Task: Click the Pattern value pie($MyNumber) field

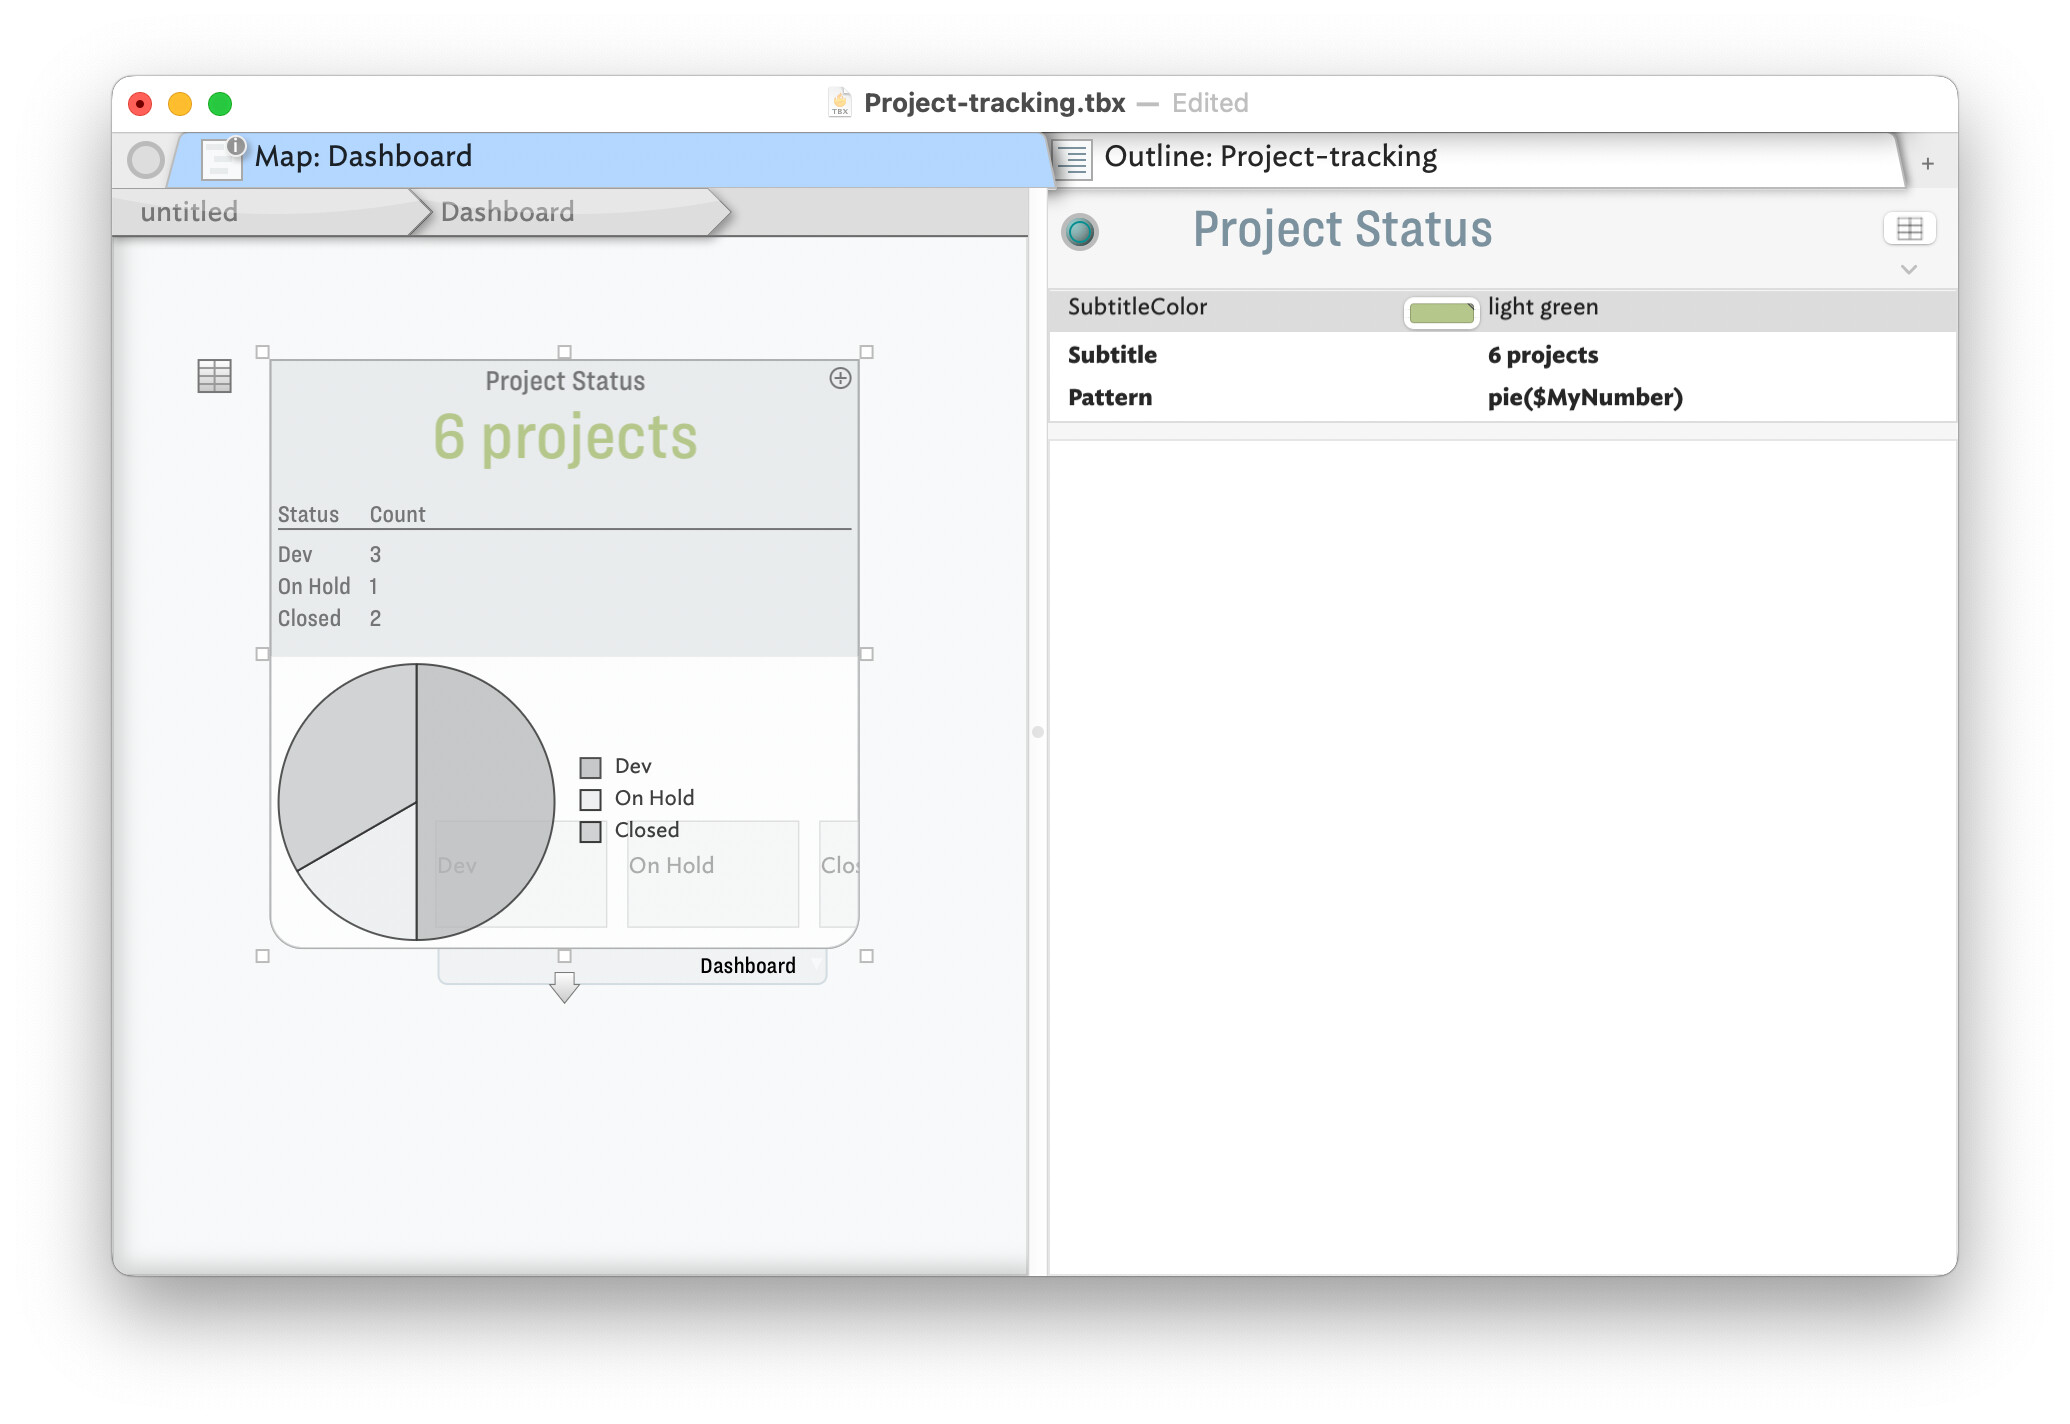Action: click(x=1584, y=398)
